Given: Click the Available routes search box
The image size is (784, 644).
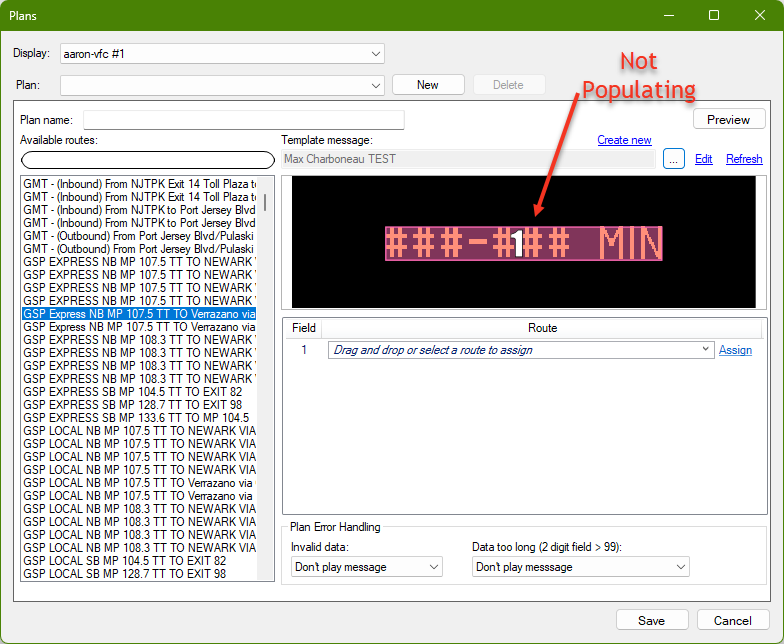Looking at the screenshot, I should 147,160.
